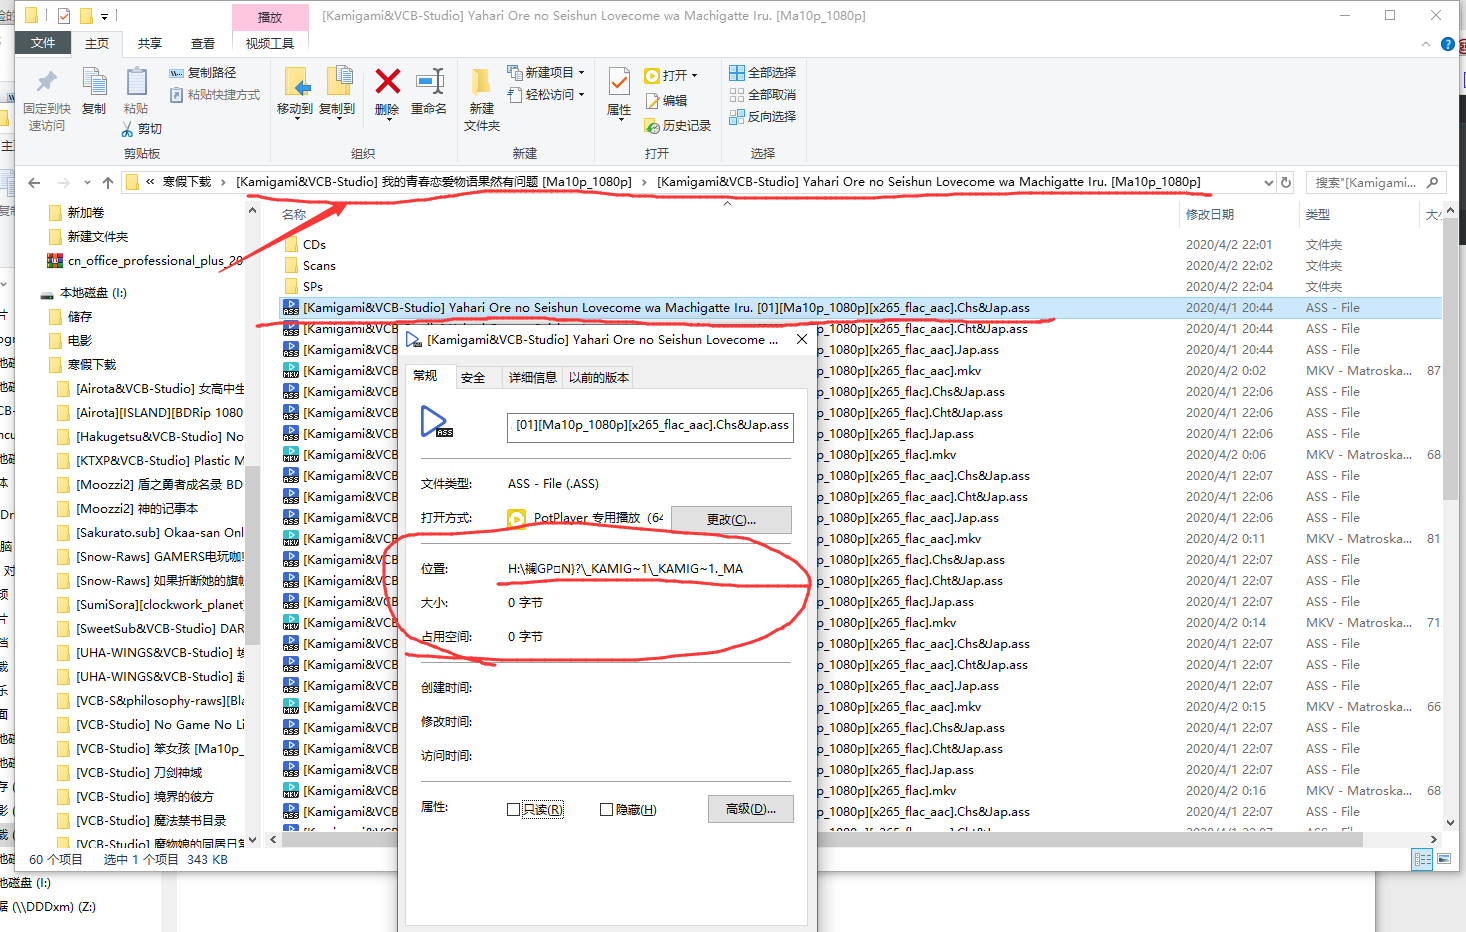Screen dimensions: 1466x932
Task: Switch to the 共享 (Share) ribbon tab
Action: [x=150, y=43]
